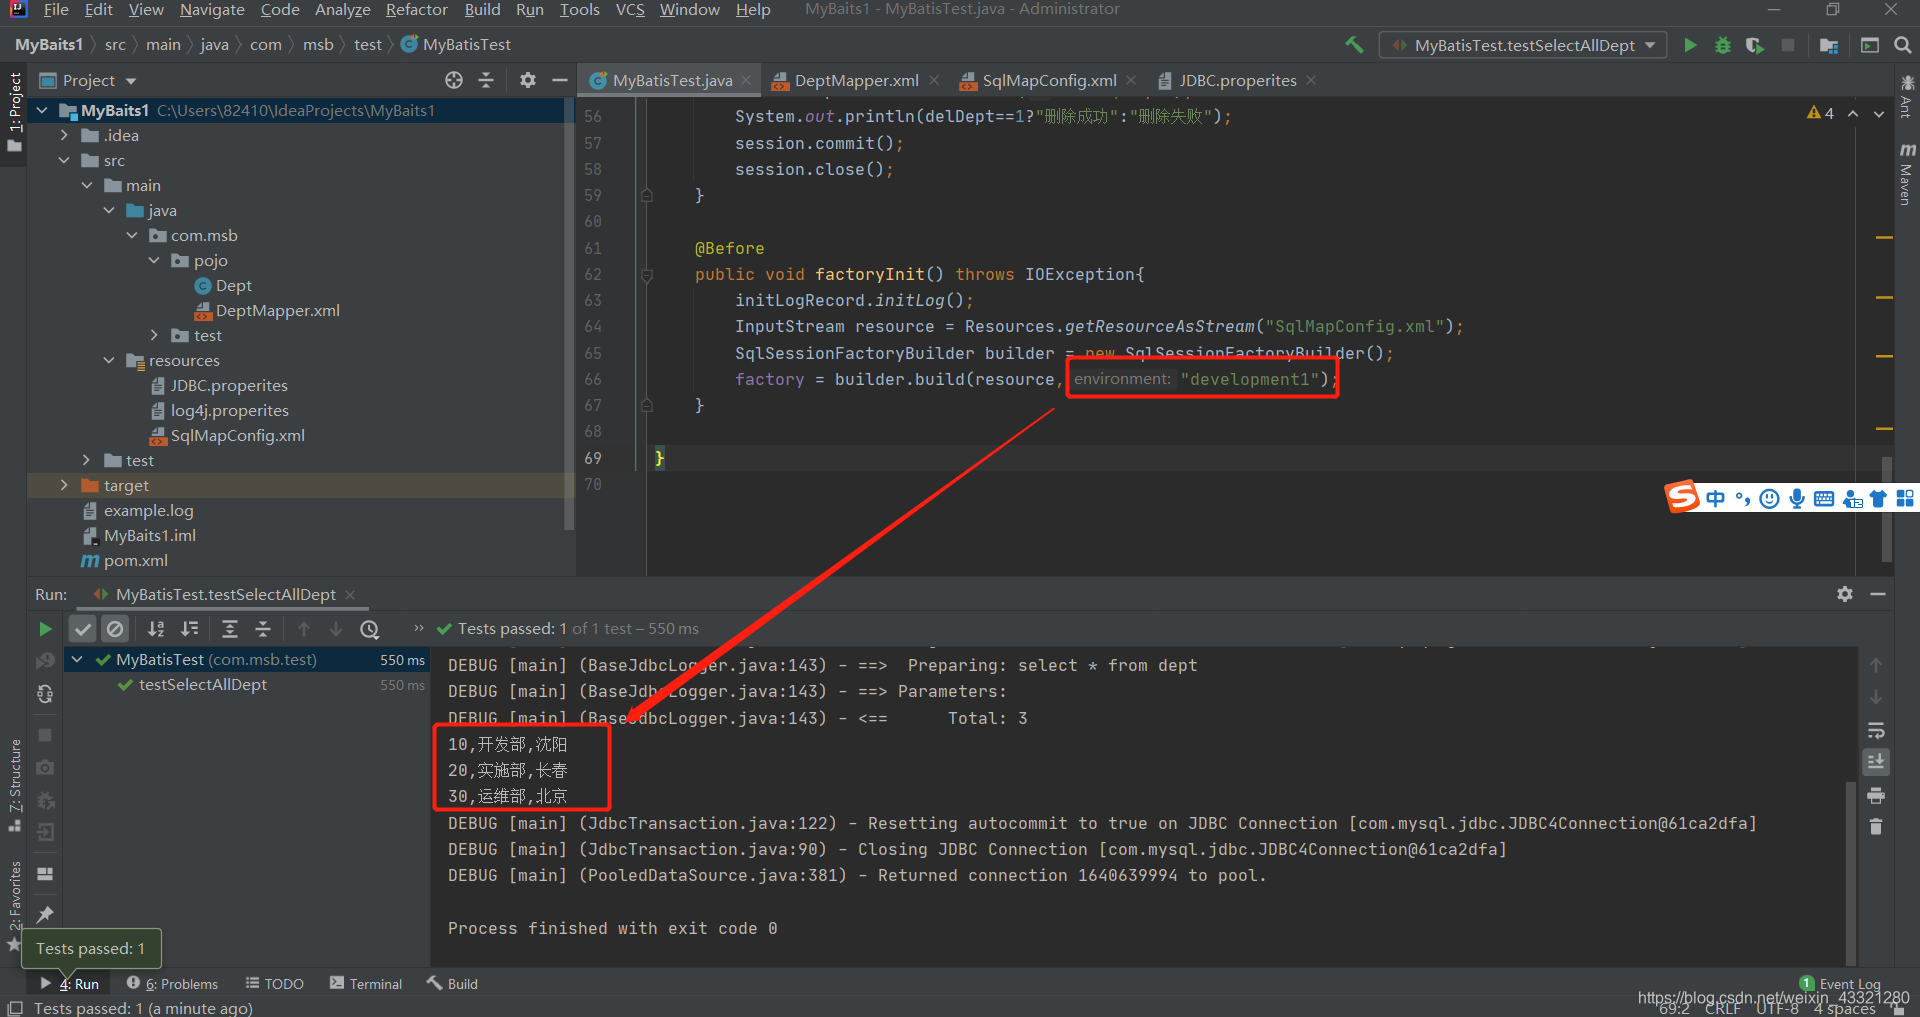Select pom.xml in project tree

coord(135,560)
